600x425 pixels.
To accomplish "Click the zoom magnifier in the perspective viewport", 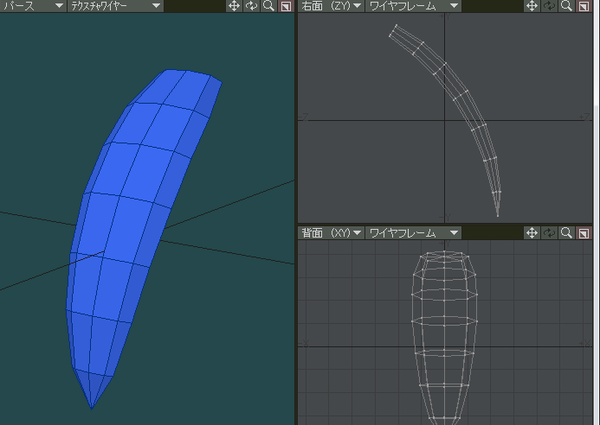I will pyautogui.click(x=269, y=6).
